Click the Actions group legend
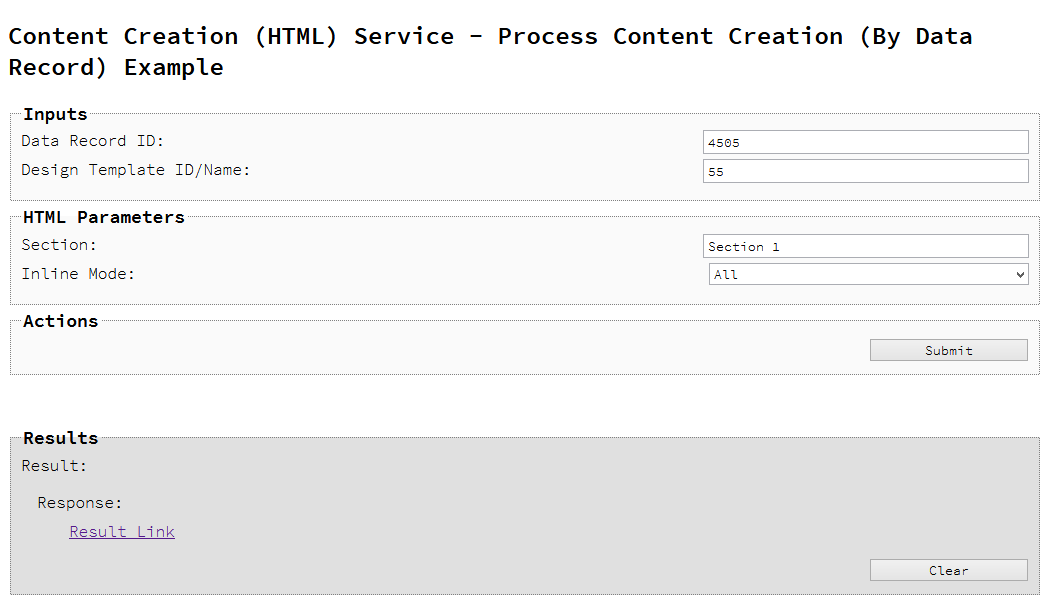Viewport: 1050px width, 605px height. pos(60,321)
